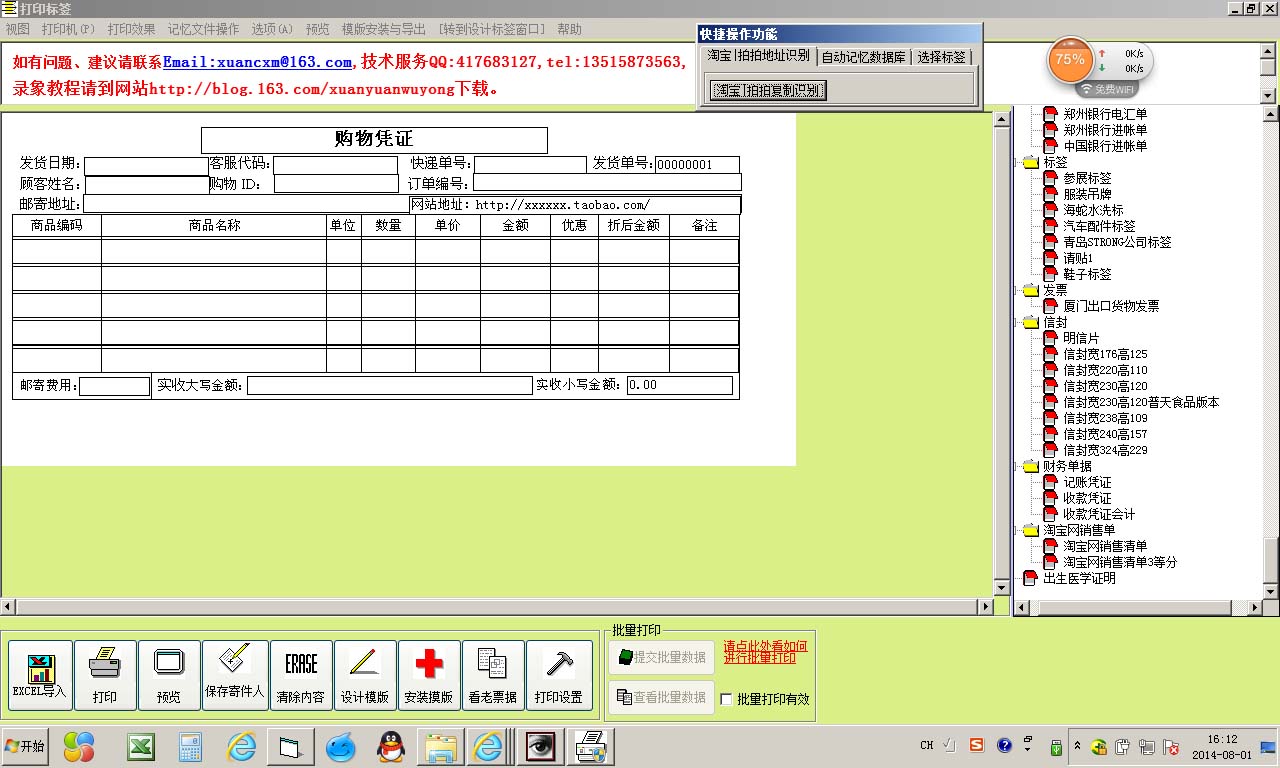Click the 保存寄件人 save sender icon
Image resolution: width=1280 pixels, height=768 pixels.
234,674
